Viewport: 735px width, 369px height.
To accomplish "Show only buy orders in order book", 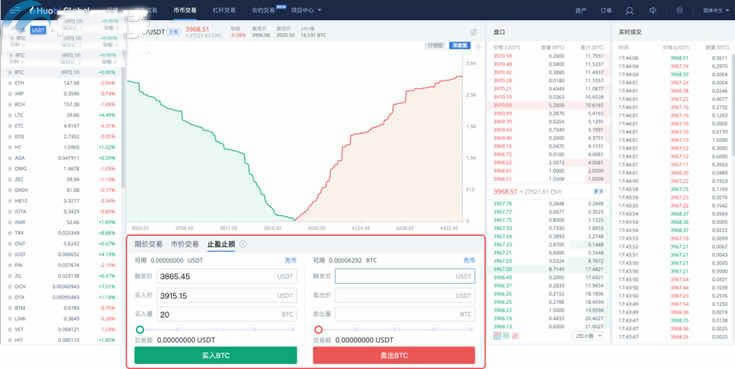I will pyautogui.click(x=506, y=336).
